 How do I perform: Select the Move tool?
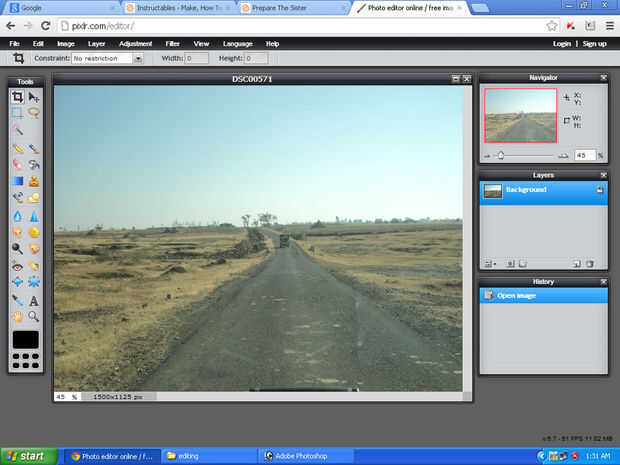click(x=34, y=97)
